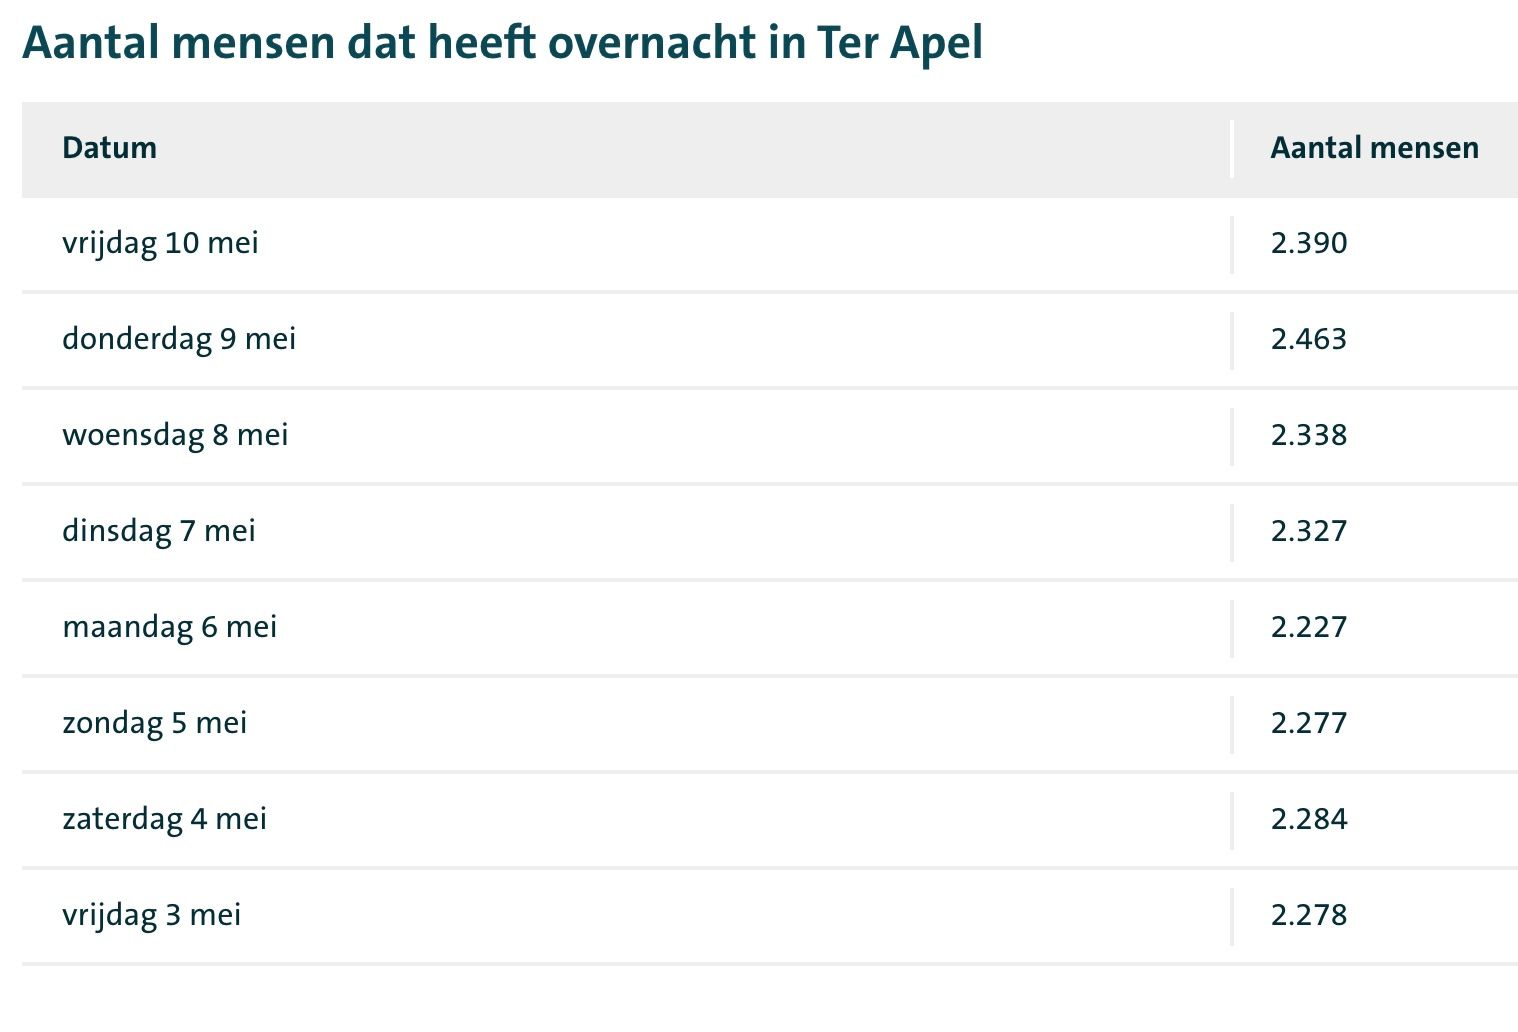Select the 'maandag 6 mei' date cell
Viewport: 1518px width, 1032px height.
(x=169, y=627)
